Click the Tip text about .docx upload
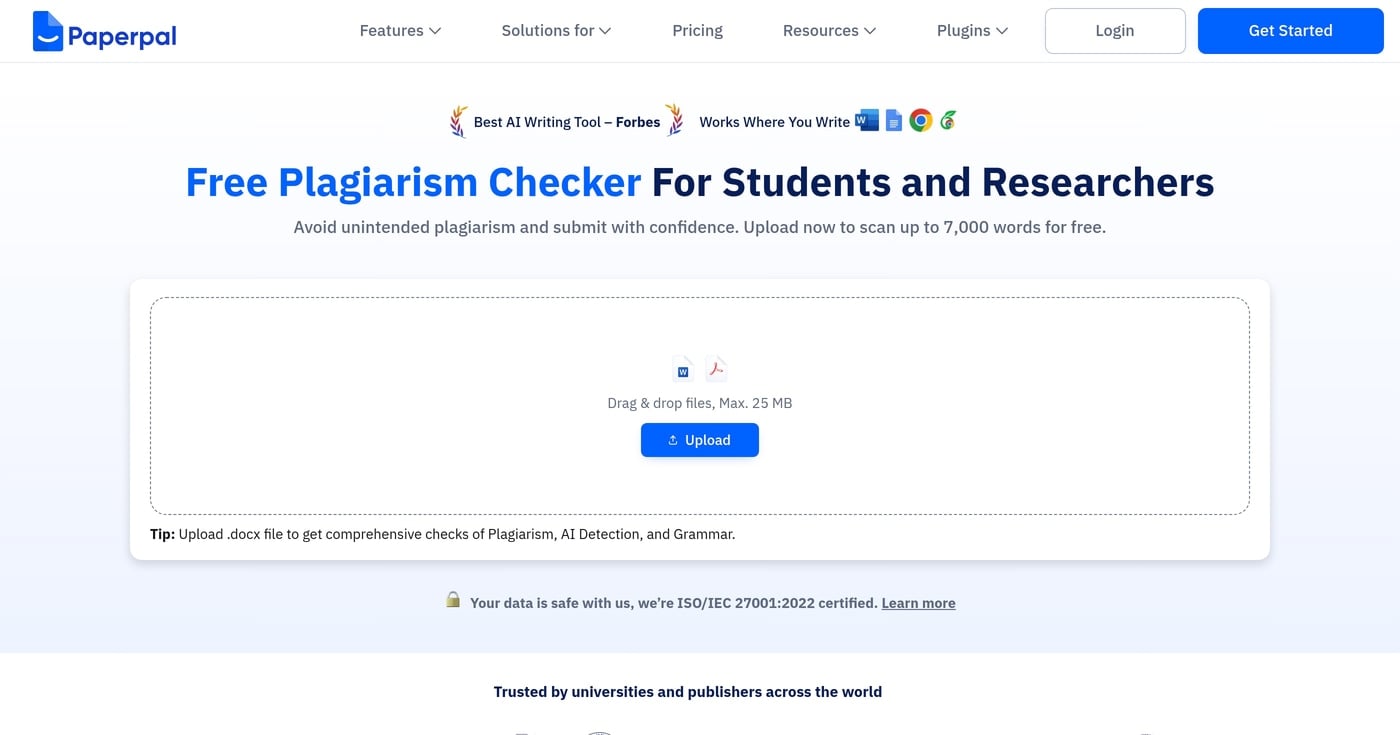This screenshot has width=1400, height=735. [442, 534]
